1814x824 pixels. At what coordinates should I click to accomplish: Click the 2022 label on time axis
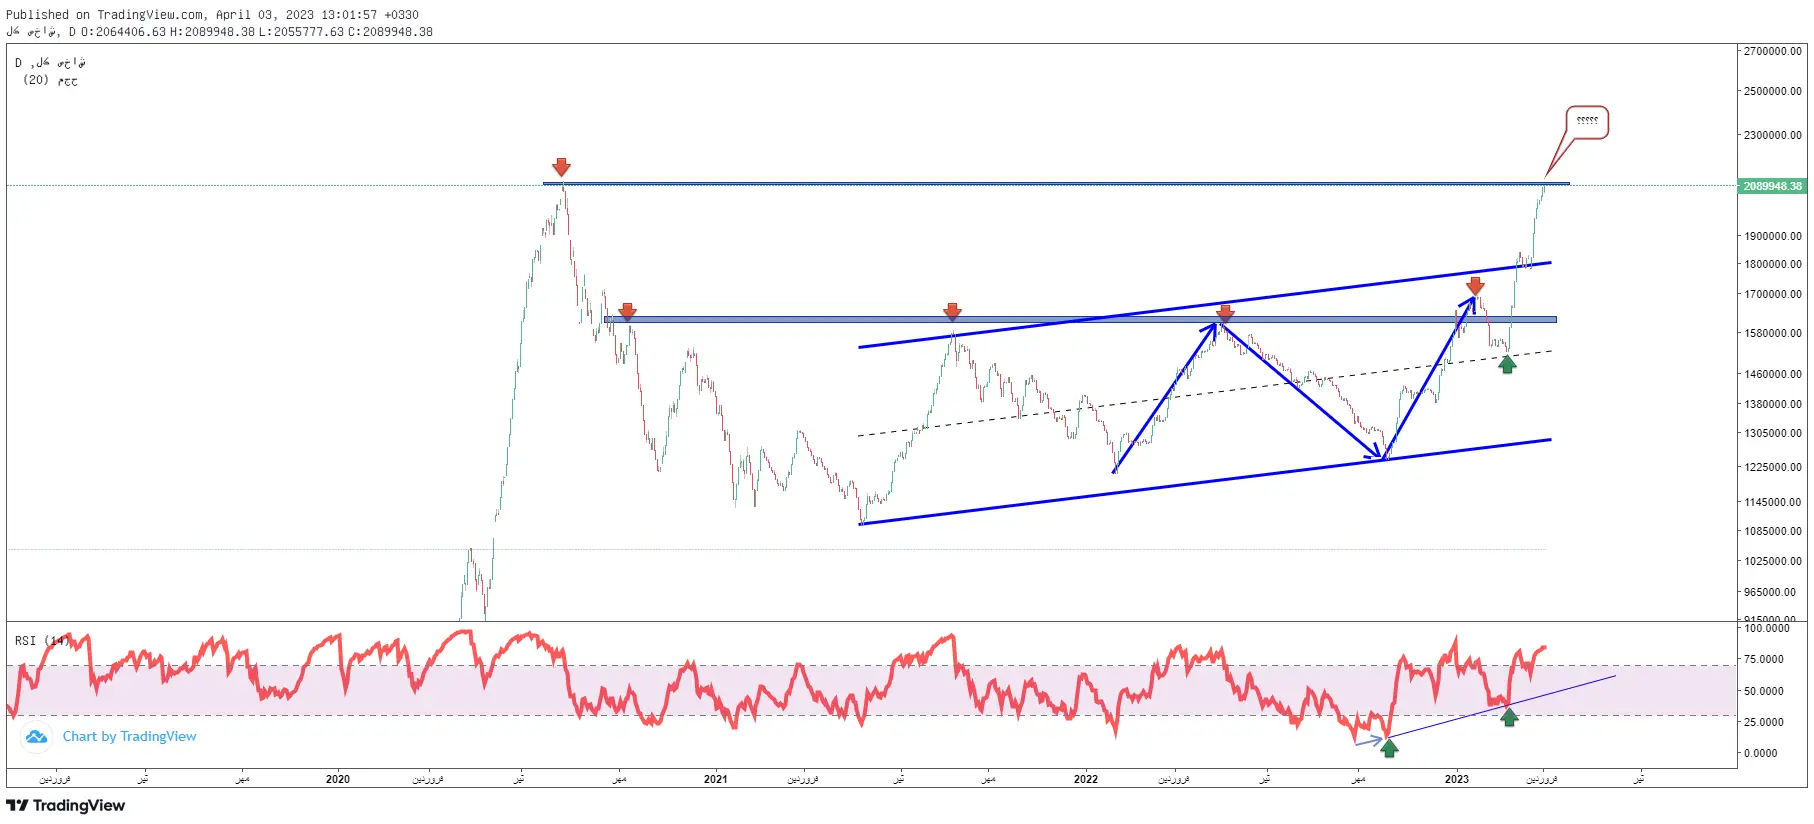pos(1085,779)
